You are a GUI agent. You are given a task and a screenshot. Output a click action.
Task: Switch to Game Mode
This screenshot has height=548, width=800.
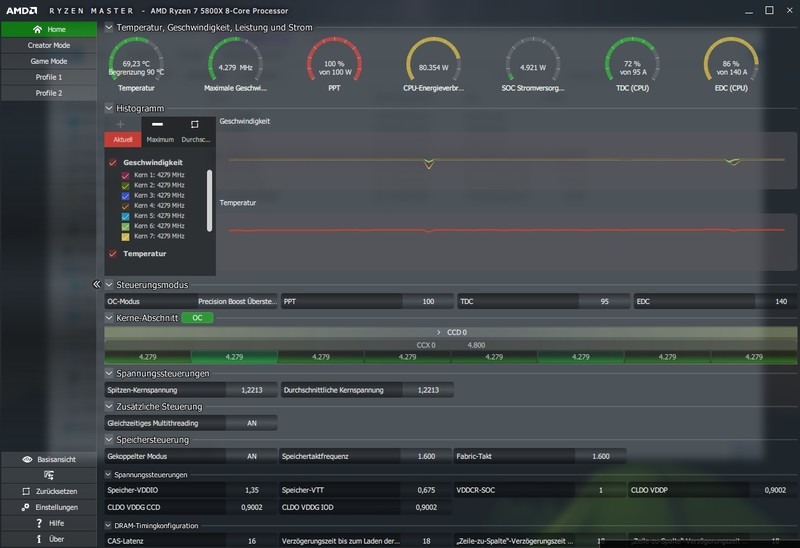(49, 61)
